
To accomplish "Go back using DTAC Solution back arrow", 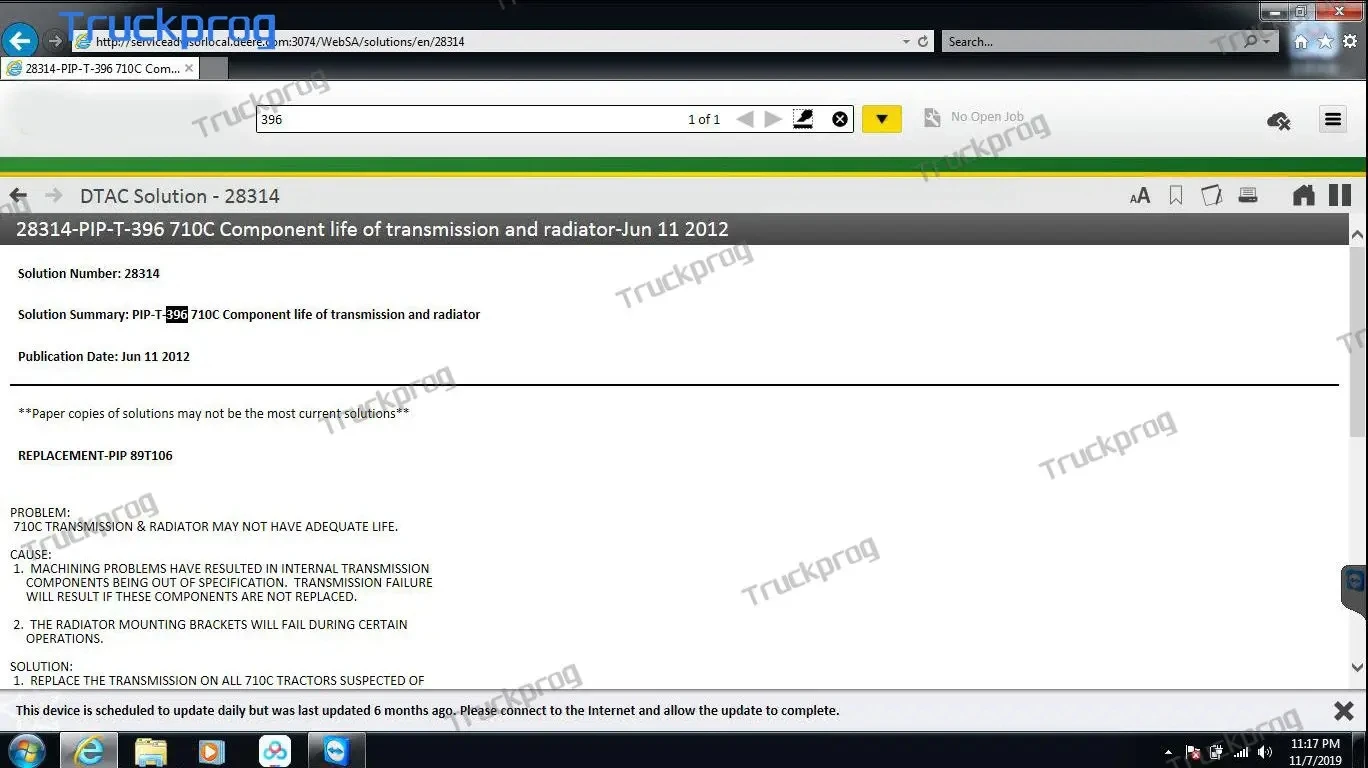I will coord(18,196).
